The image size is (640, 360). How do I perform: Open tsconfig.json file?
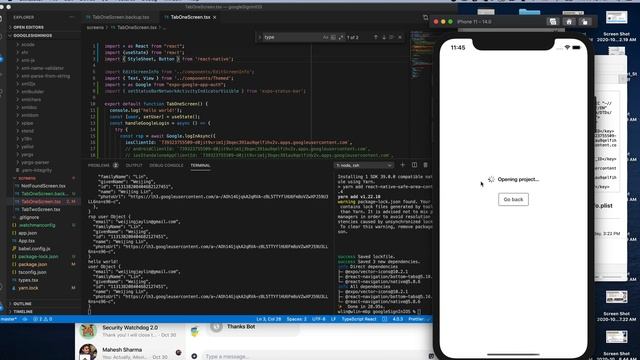[32, 272]
